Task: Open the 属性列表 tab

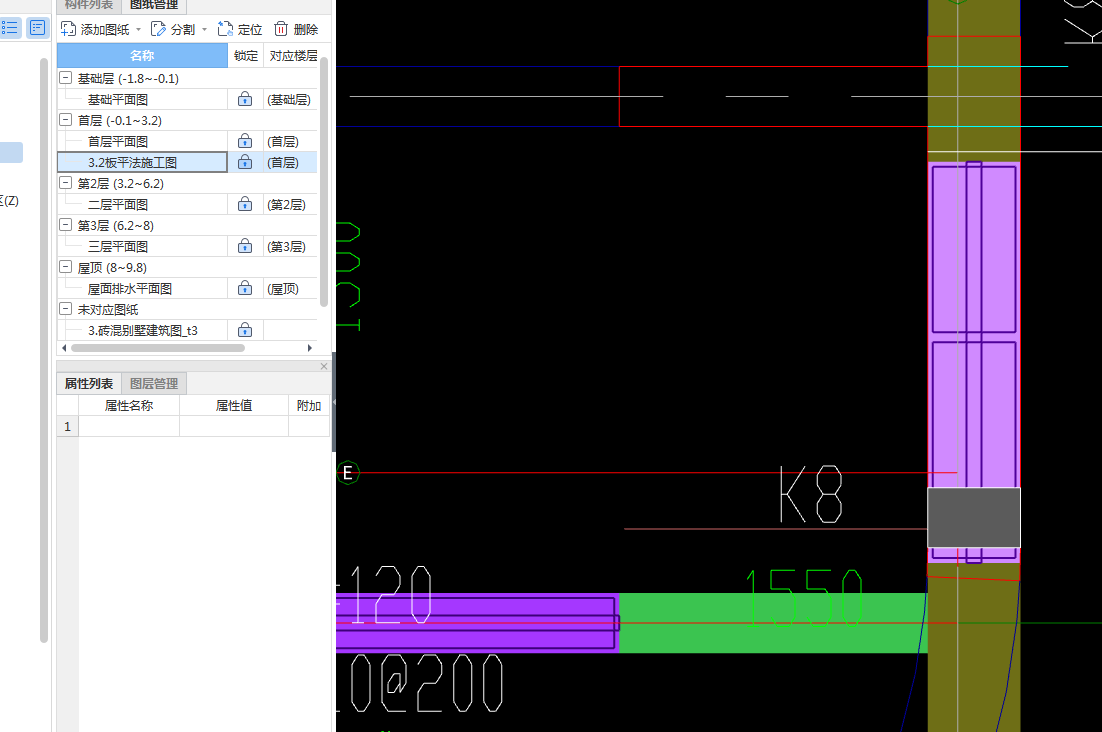Action: point(89,384)
